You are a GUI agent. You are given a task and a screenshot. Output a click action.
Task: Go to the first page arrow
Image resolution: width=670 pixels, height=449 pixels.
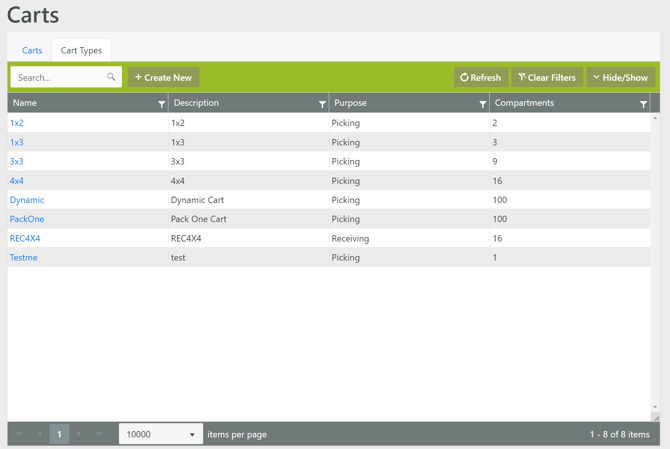click(19, 434)
